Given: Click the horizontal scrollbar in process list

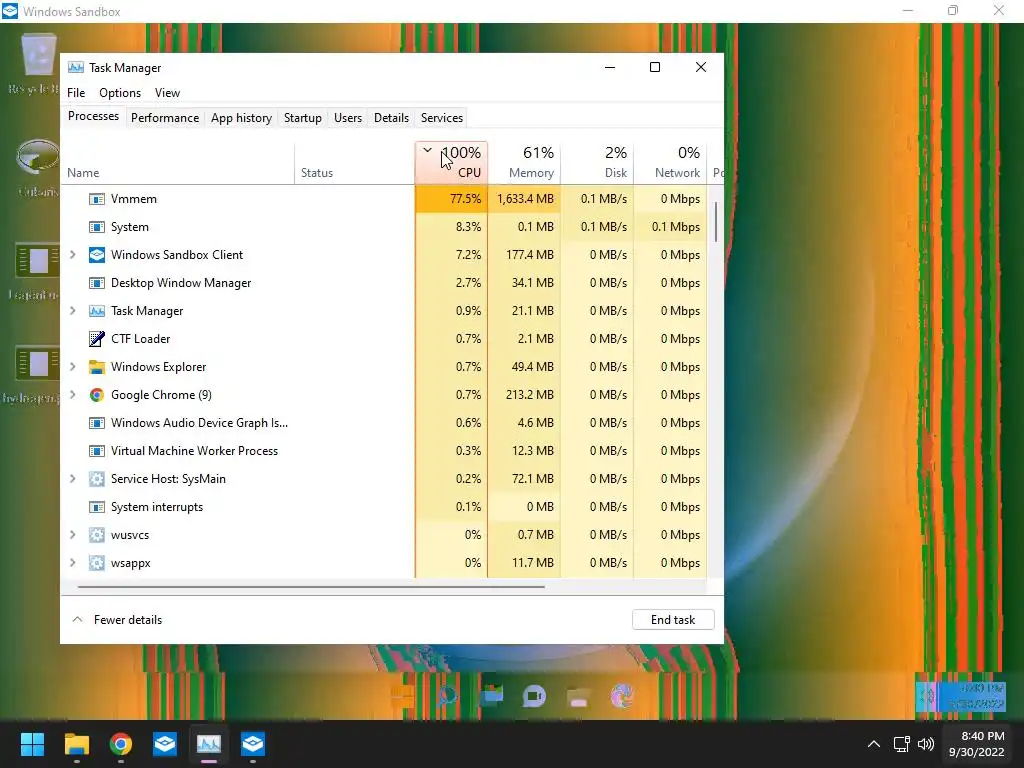Looking at the screenshot, I should 311,586.
